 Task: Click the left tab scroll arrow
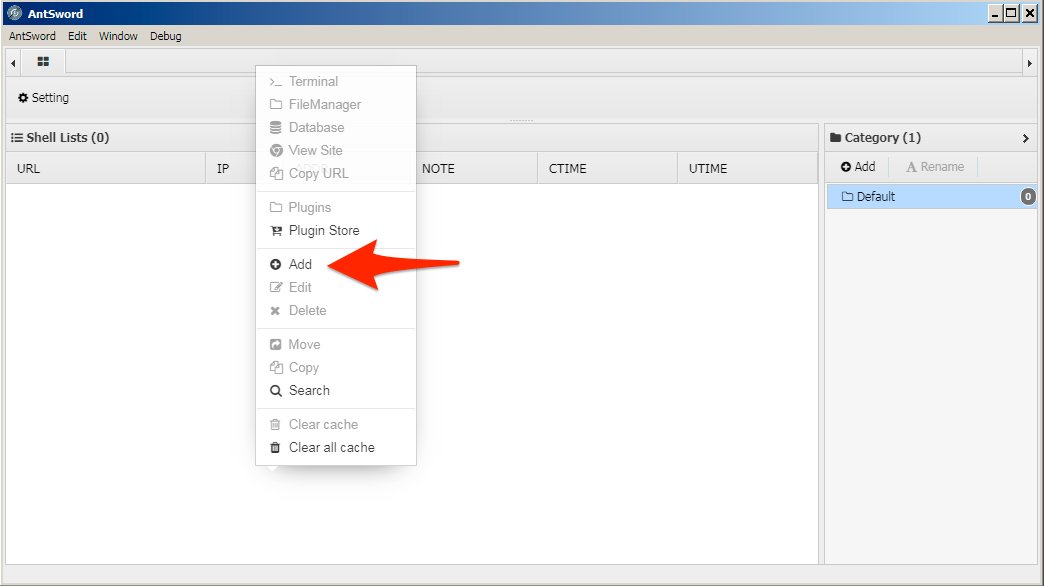(13, 63)
